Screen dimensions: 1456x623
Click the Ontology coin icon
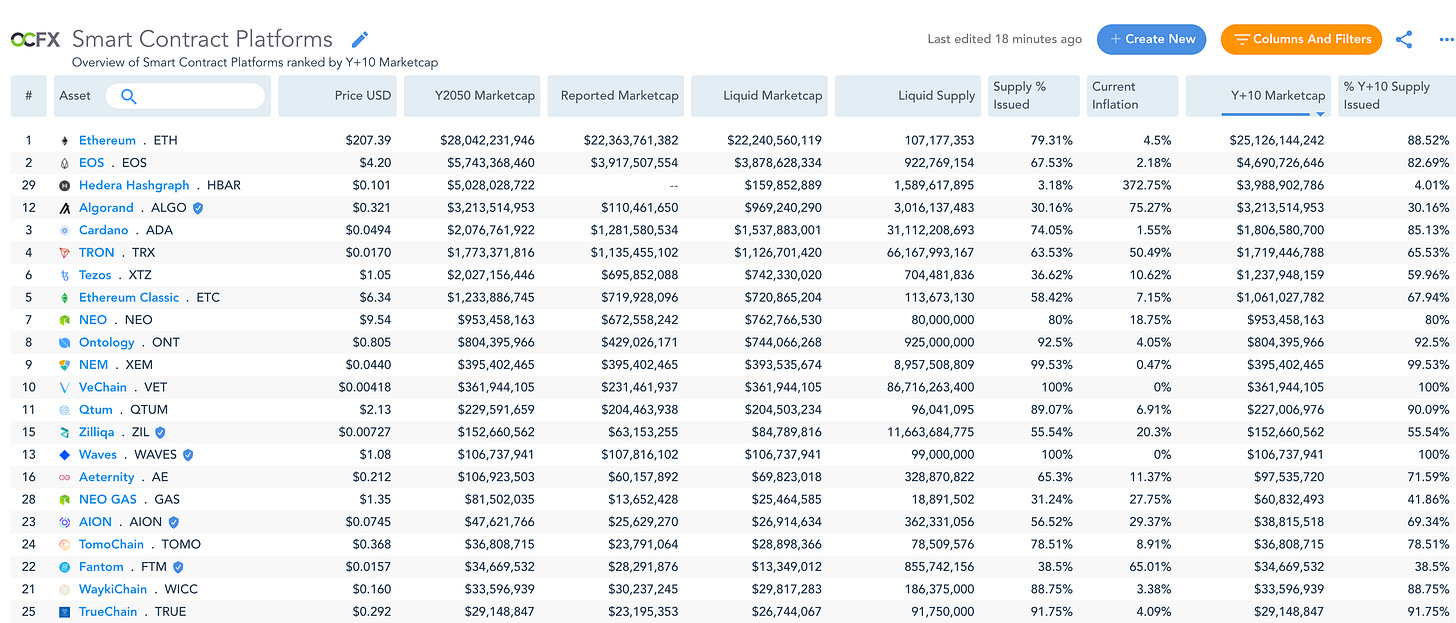tap(65, 343)
